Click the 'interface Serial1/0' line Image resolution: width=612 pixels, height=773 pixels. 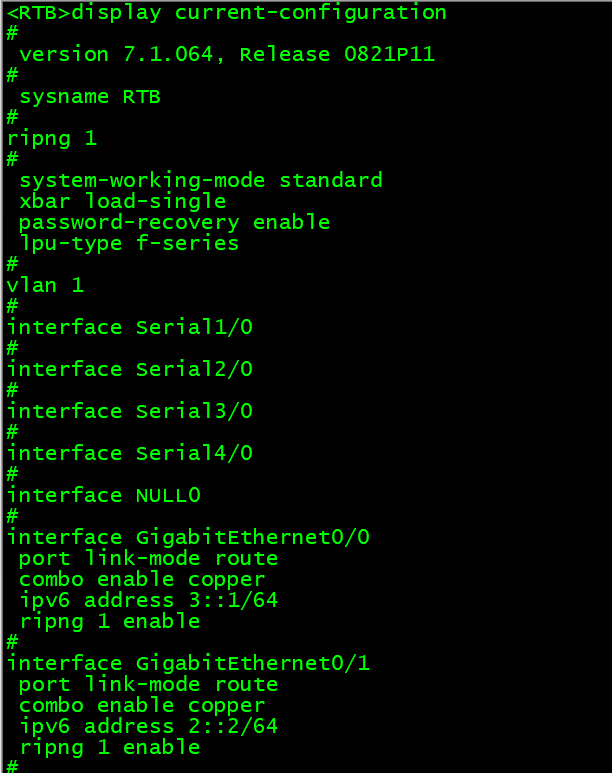(x=130, y=328)
